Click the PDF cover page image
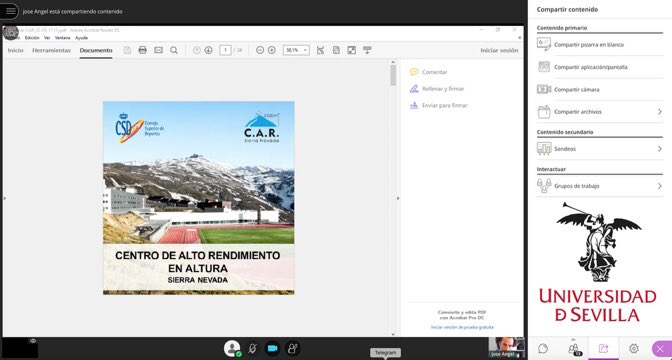This screenshot has height=360, width=672. point(198,198)
